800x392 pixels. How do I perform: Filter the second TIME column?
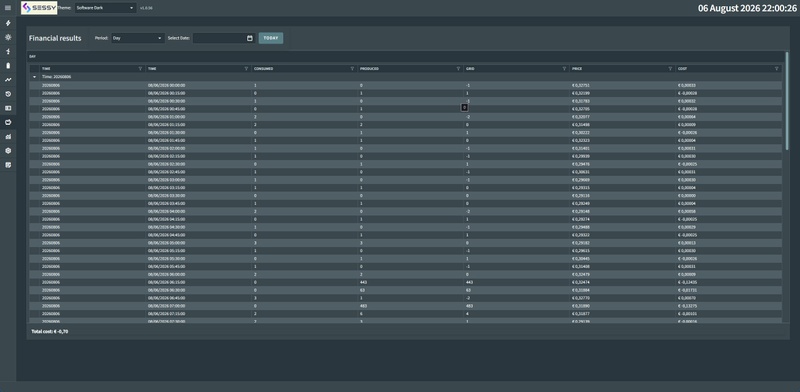[246, 68]
